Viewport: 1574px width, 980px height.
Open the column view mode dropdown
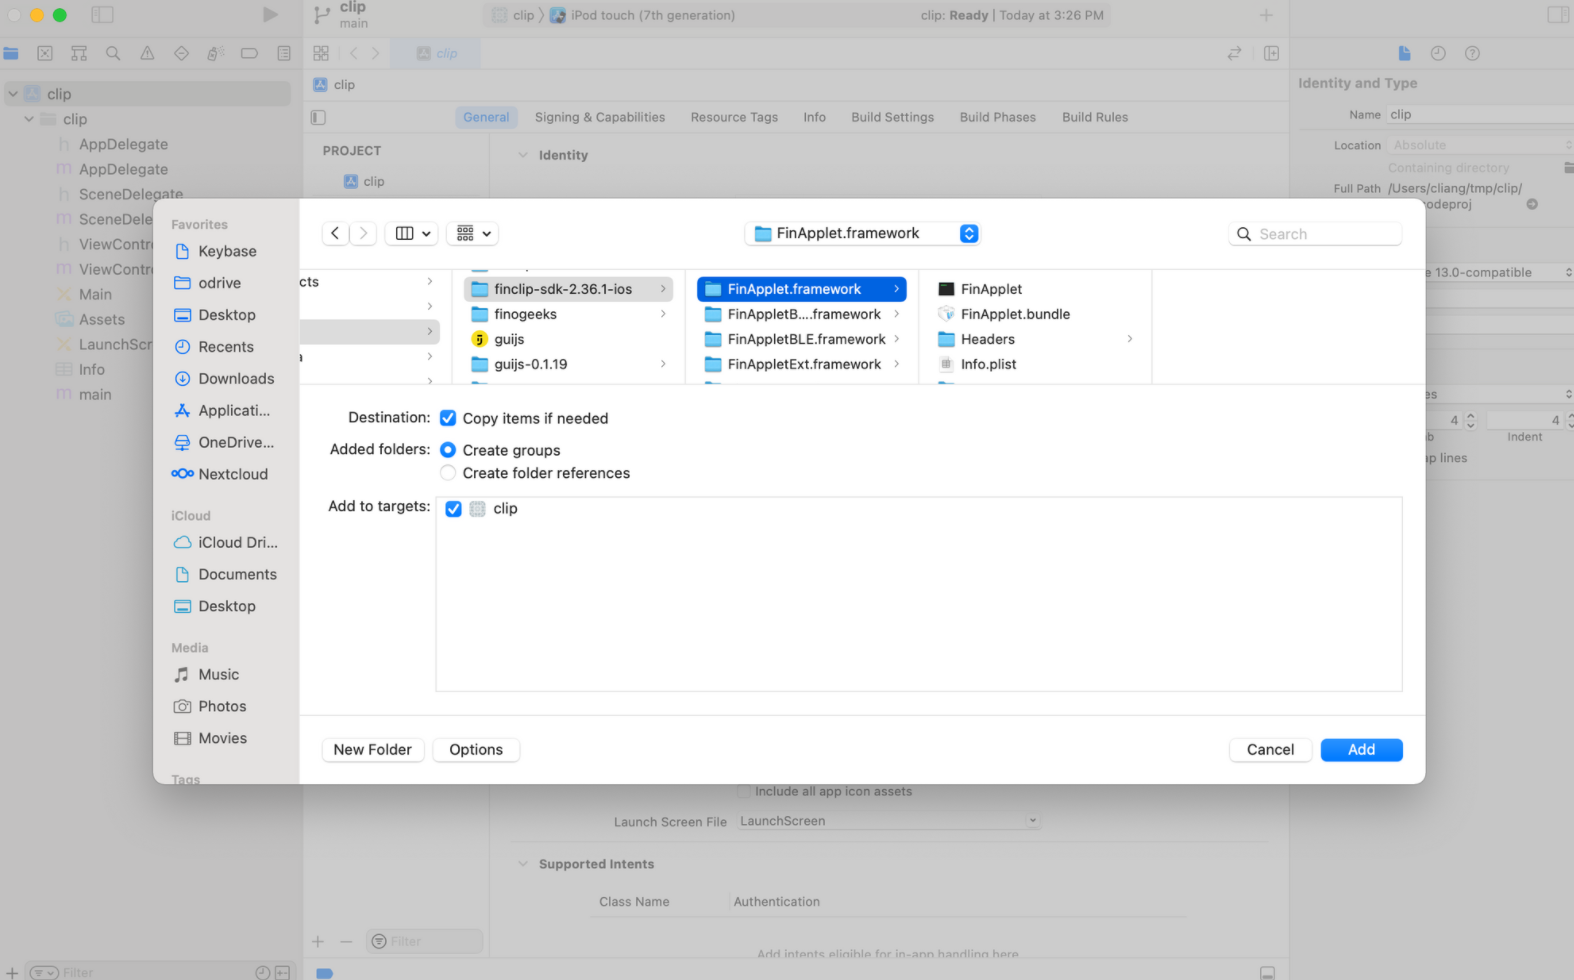point(413,233)
